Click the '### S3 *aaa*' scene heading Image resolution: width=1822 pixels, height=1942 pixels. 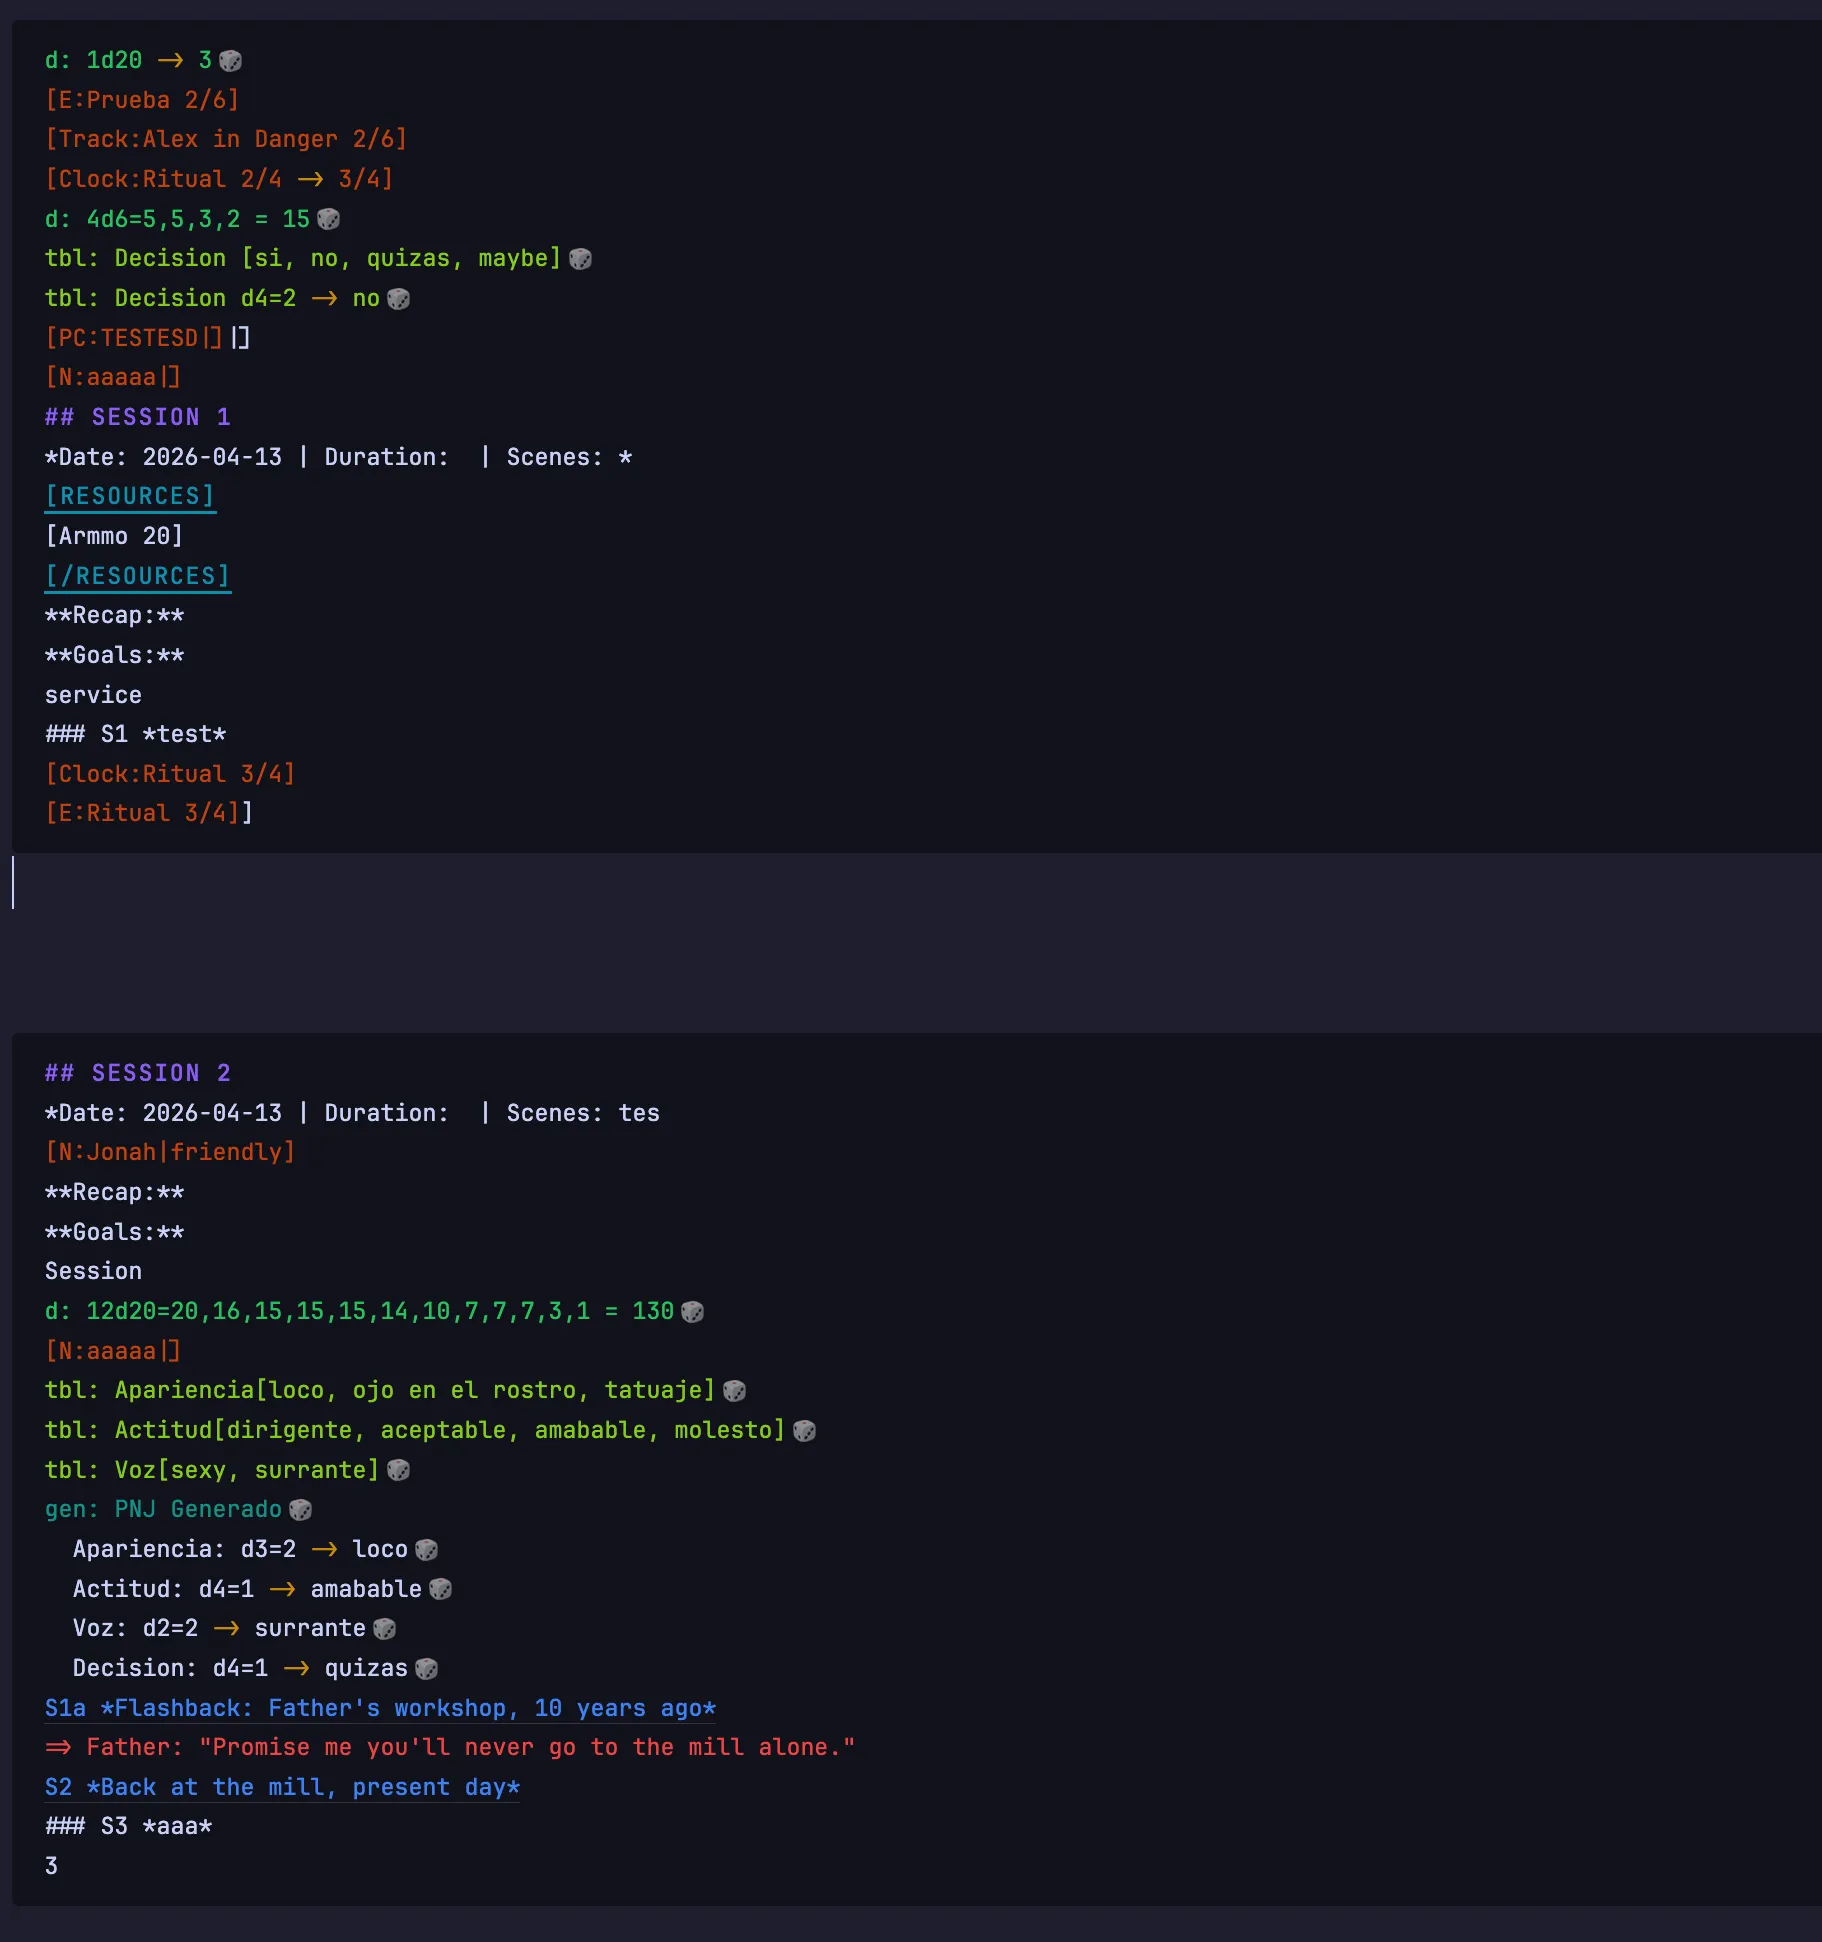pos(129,1827)
